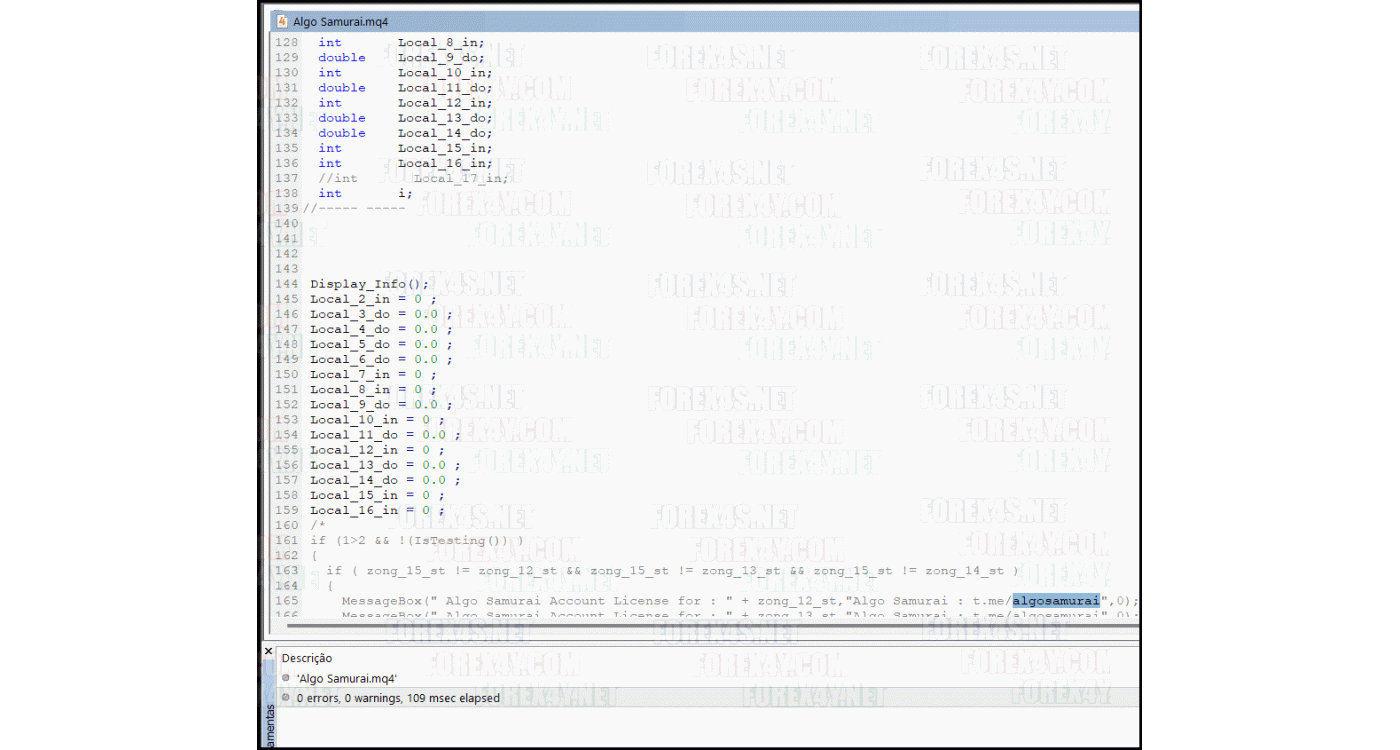Close the output panel with the X button

(268, 651)
